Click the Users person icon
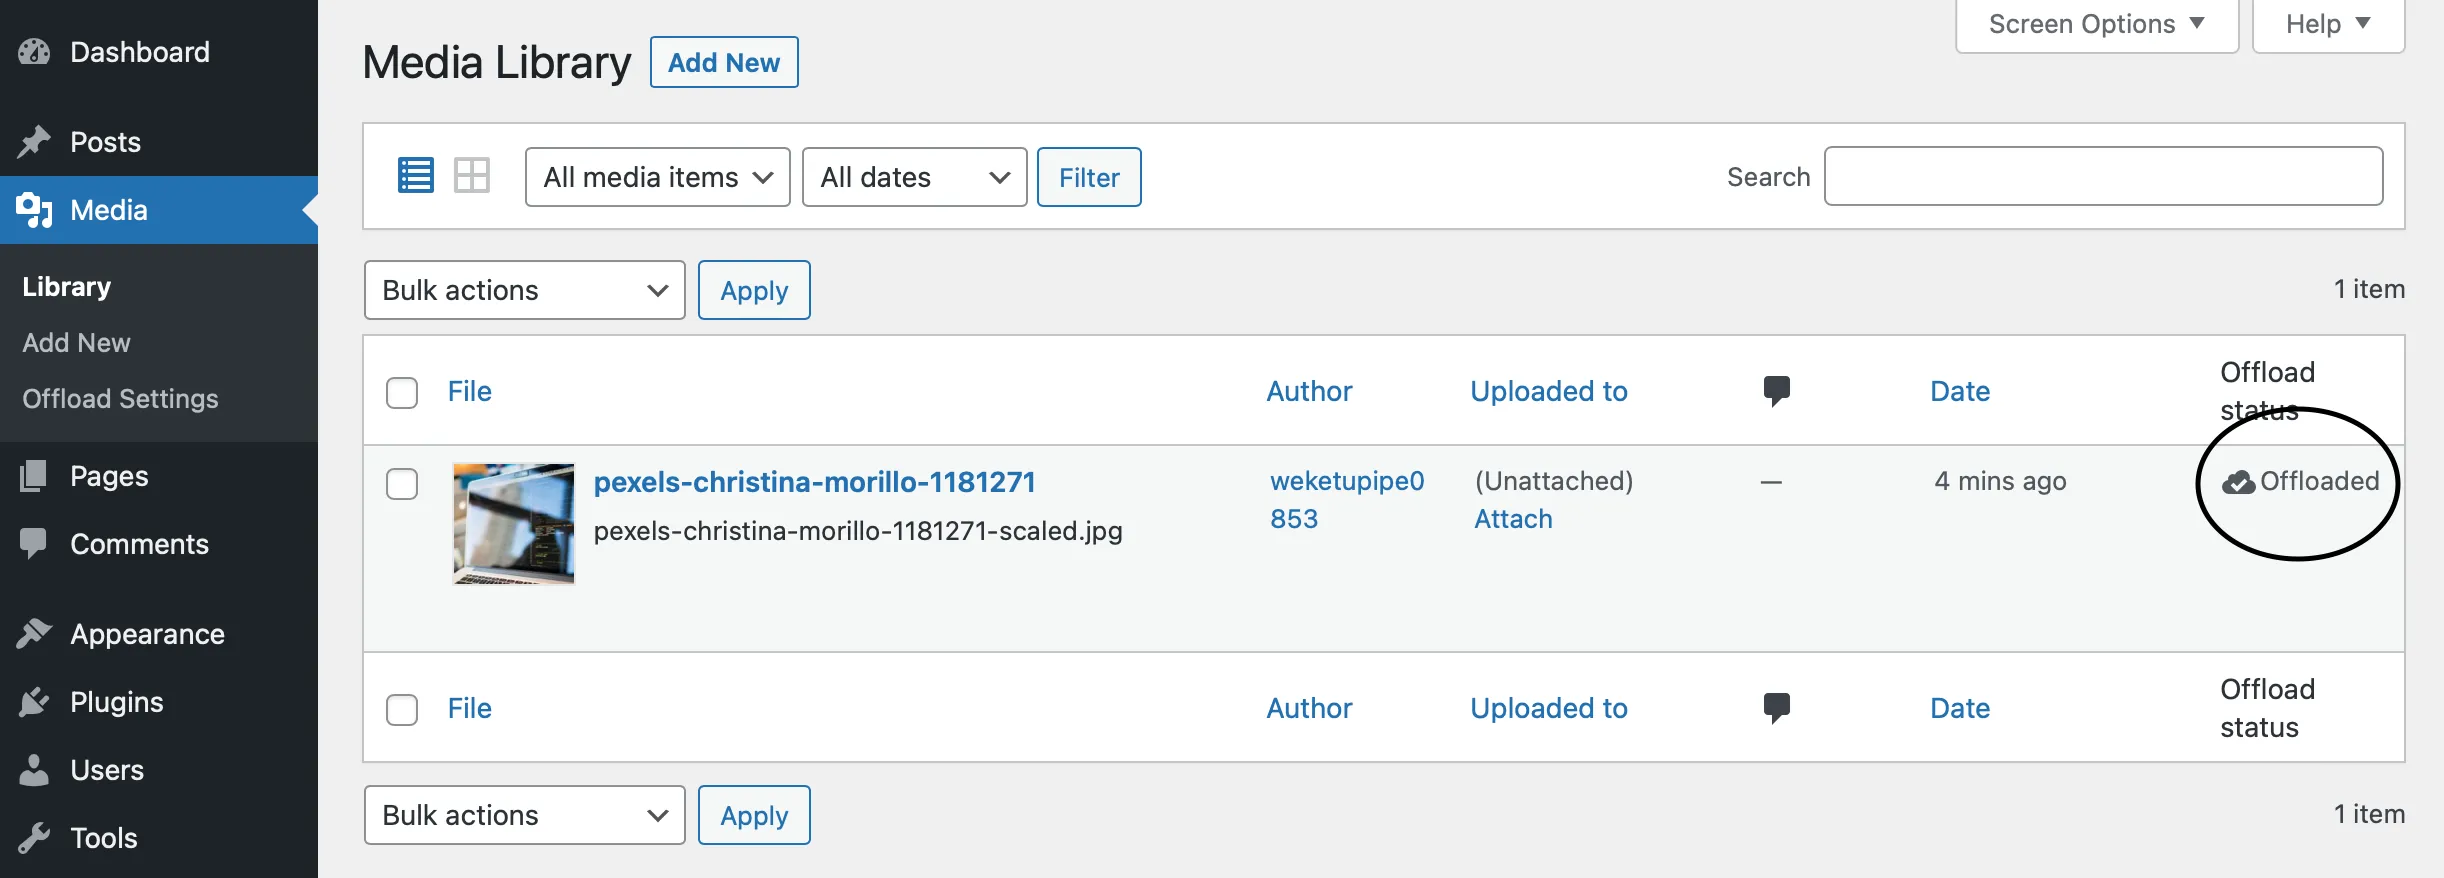 (x=34, y=770)
